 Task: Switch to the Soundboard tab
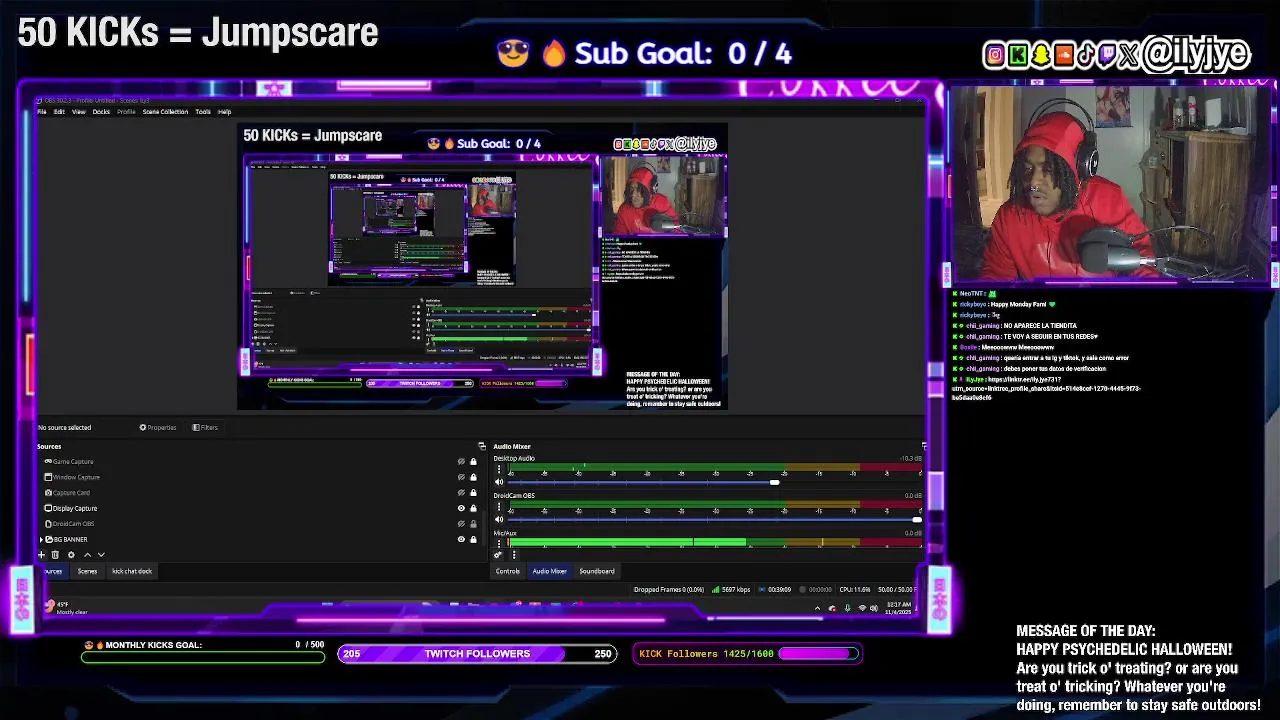597,571
